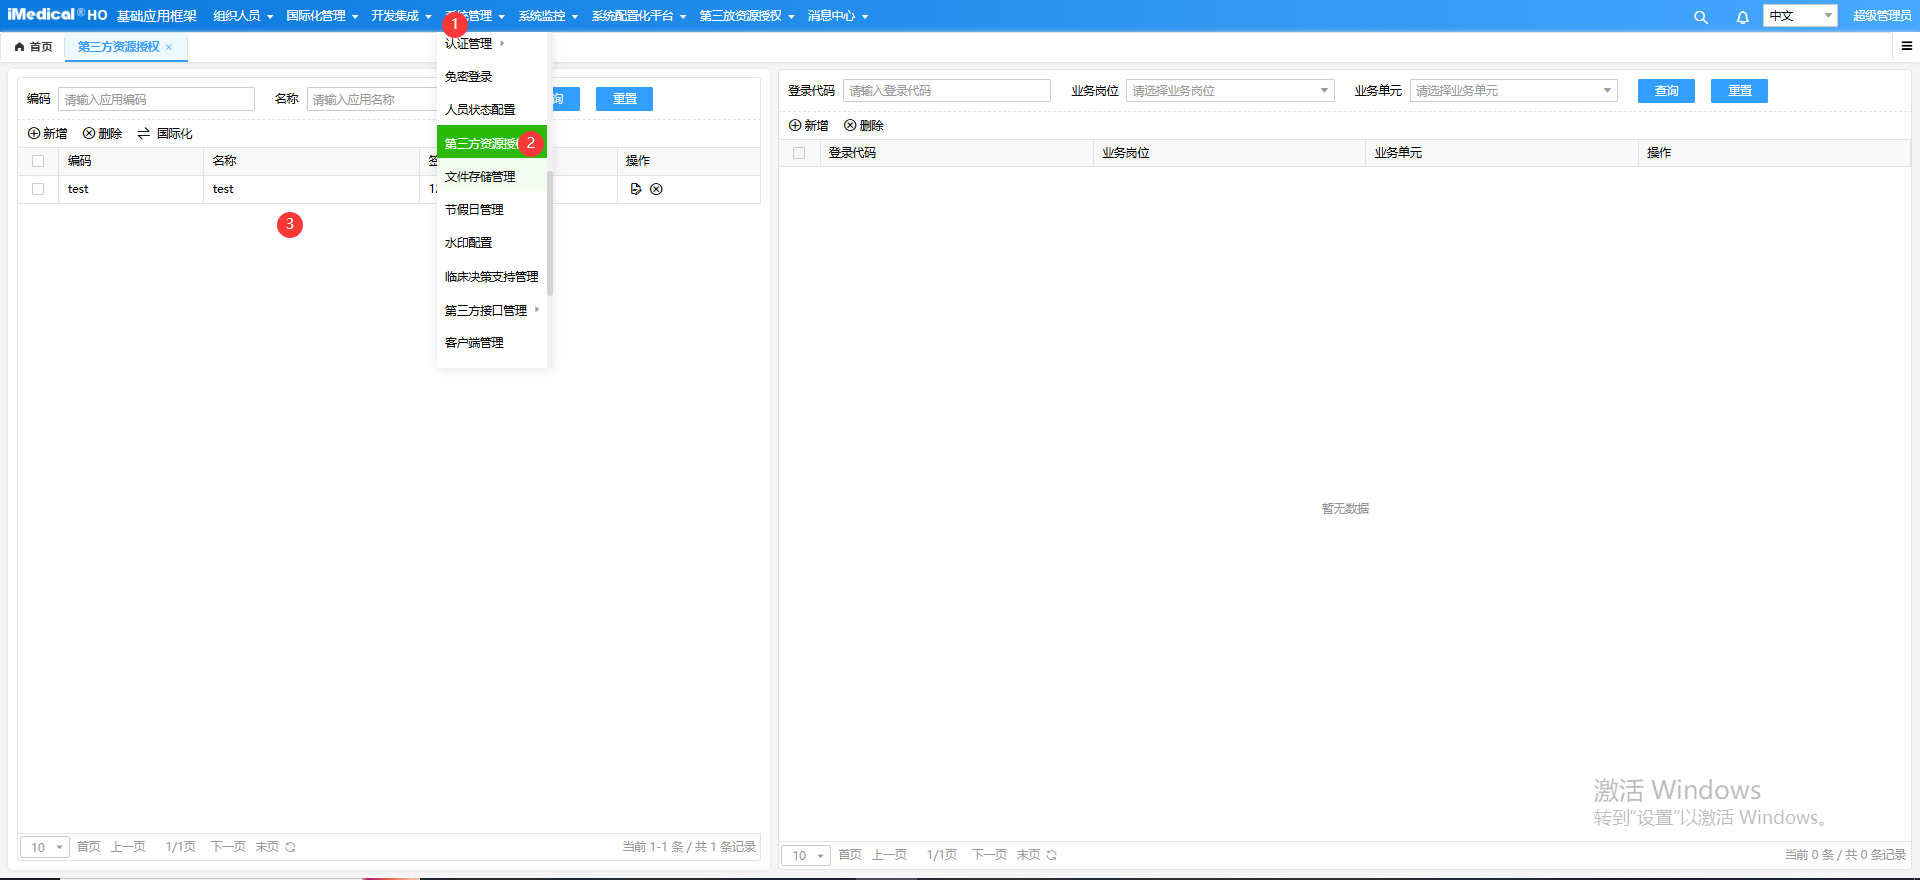The image size is (1920, 880).
Task: Check the test row checkbox
Action: point(38,189)
